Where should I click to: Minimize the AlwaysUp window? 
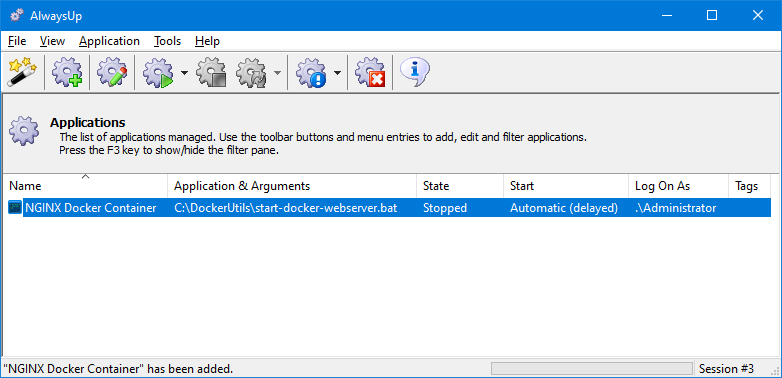pos(667,15)
